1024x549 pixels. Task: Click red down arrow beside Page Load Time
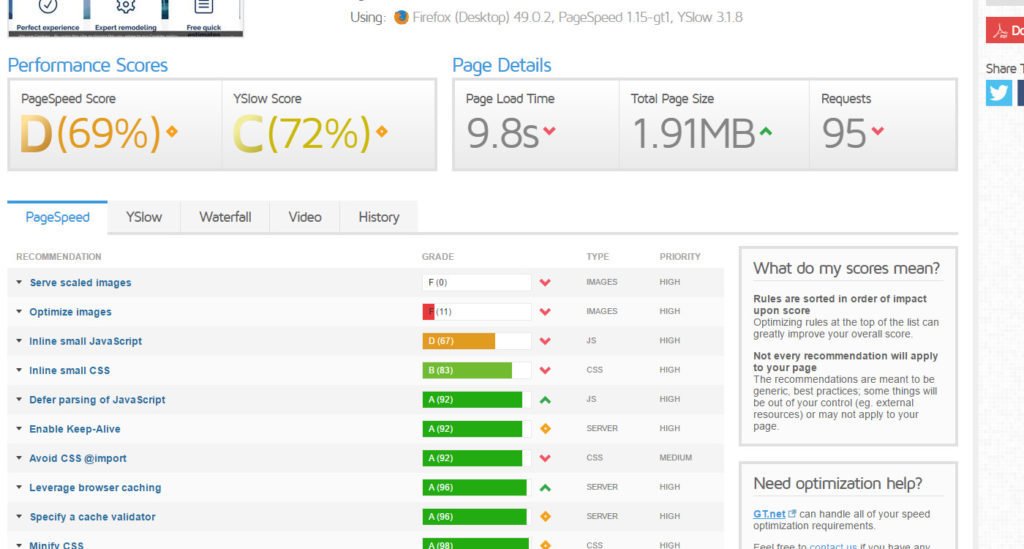click(x=549, y=131)
